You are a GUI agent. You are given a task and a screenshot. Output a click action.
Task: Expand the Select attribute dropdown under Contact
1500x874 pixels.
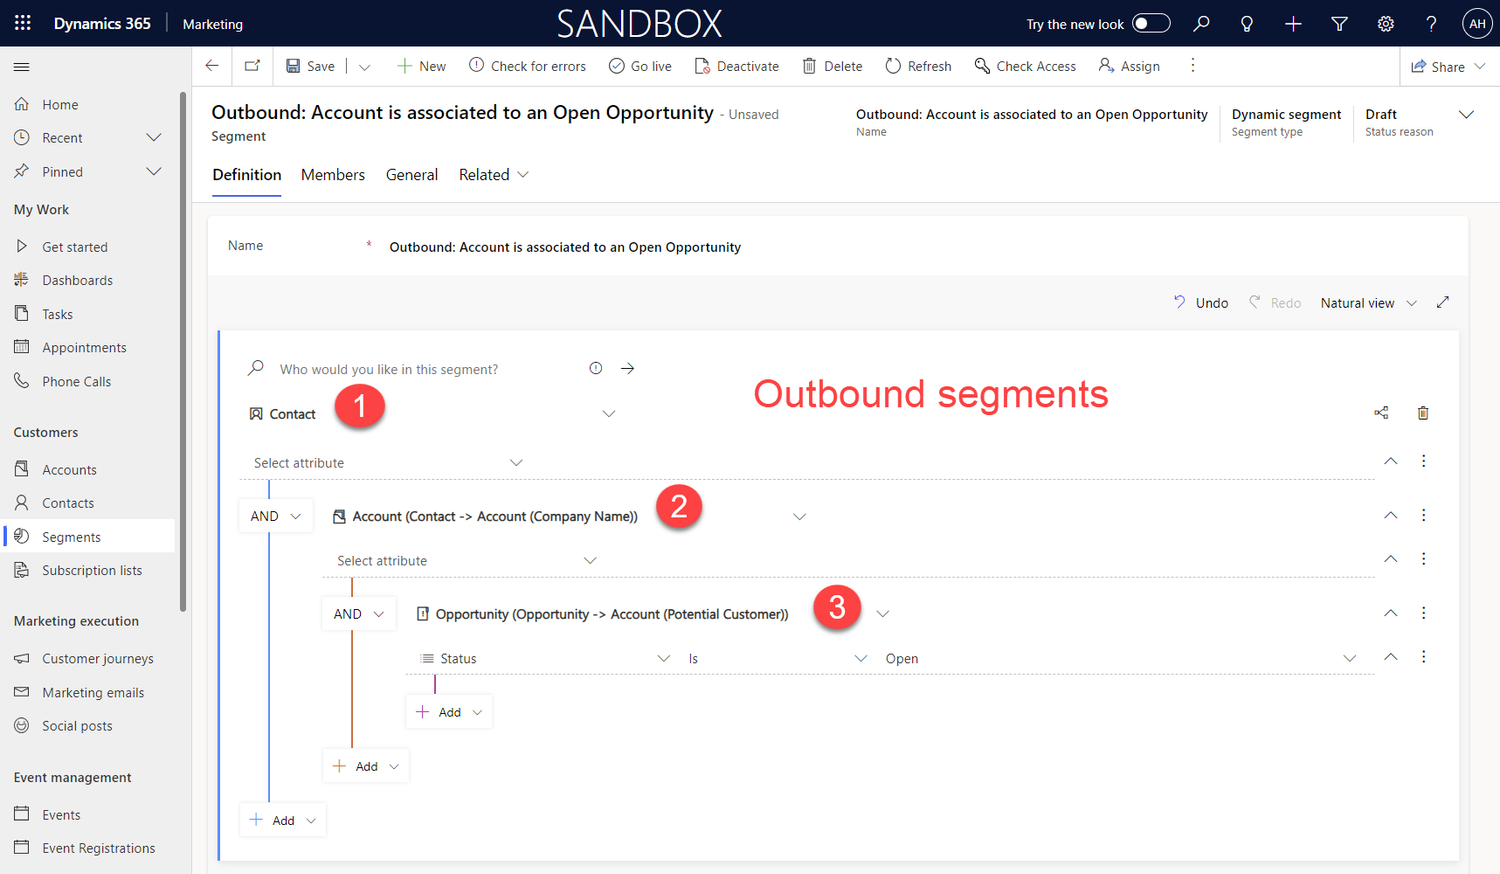tap(516, 462)
